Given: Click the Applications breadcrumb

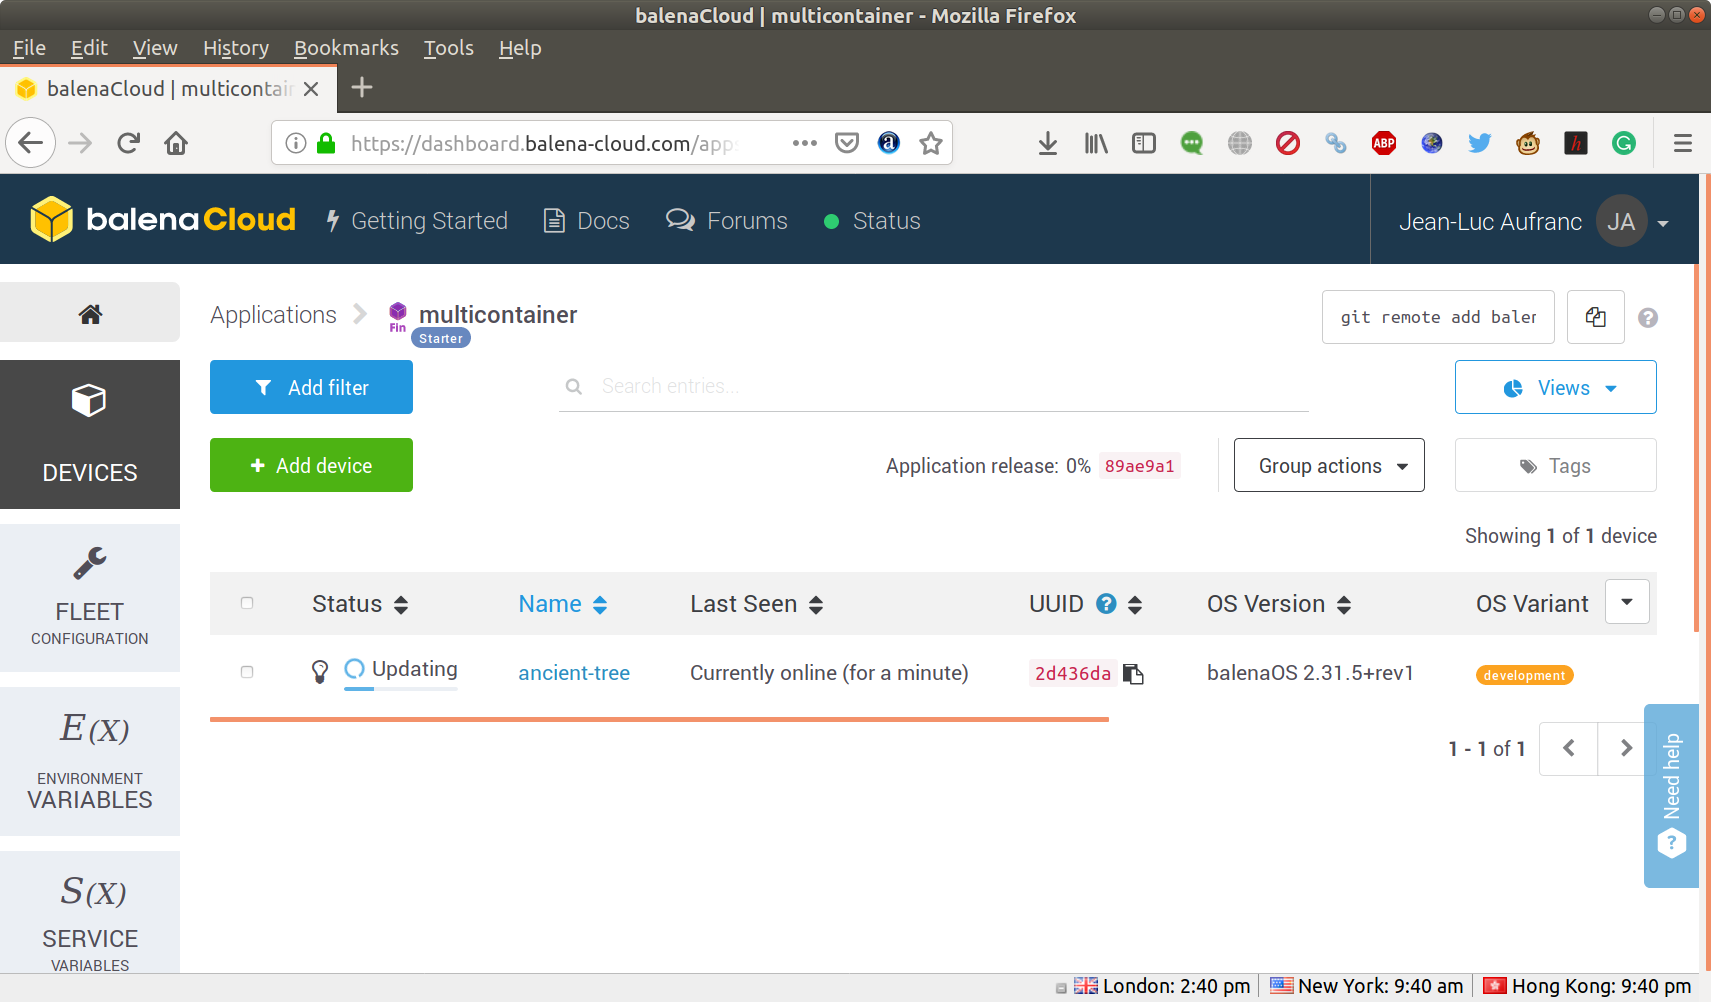Looking at the screenshot, I should point(273,315).
